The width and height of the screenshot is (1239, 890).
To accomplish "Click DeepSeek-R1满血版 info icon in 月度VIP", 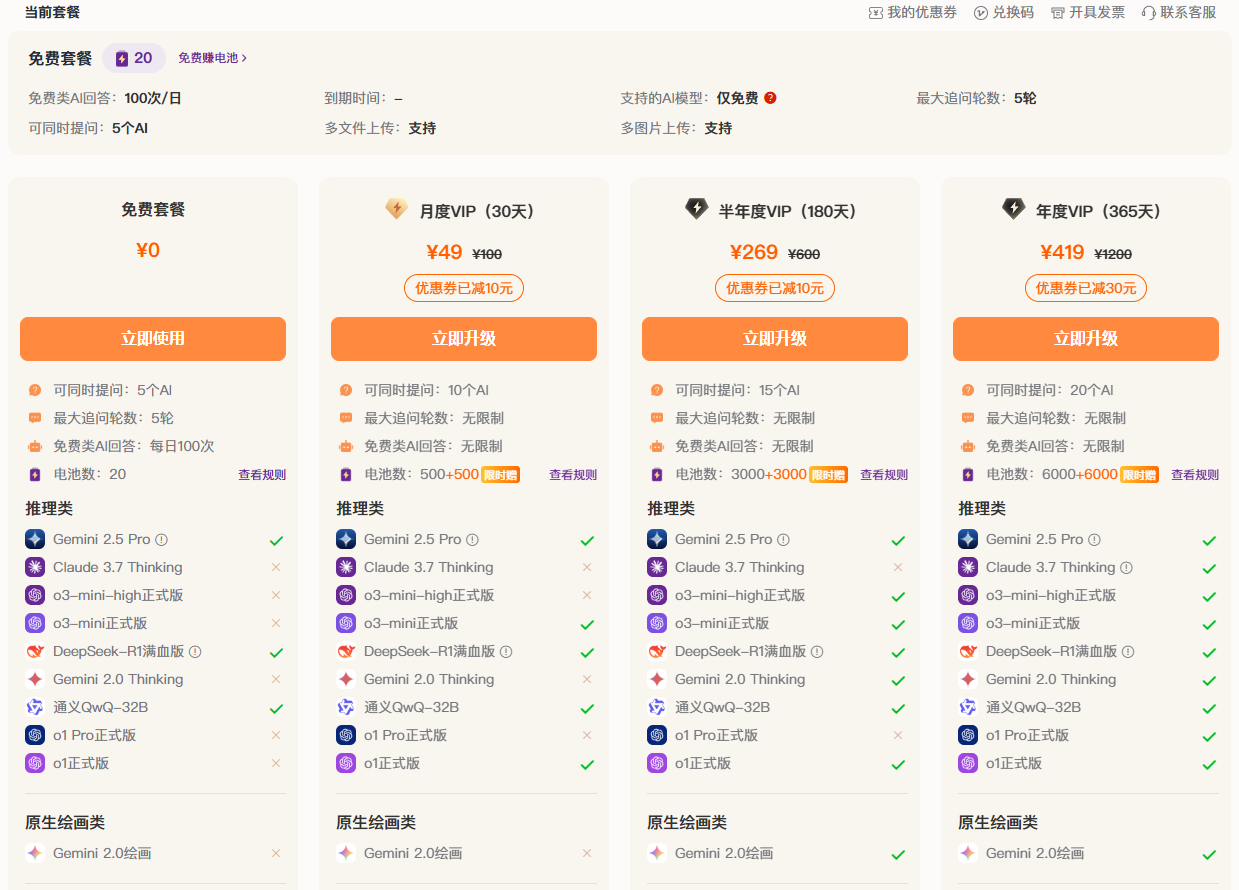I will tap(506, 652).
